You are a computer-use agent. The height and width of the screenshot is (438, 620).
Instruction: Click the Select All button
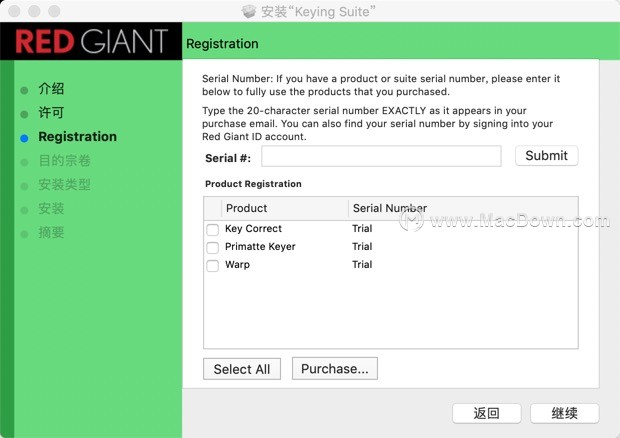click(242, 369)
